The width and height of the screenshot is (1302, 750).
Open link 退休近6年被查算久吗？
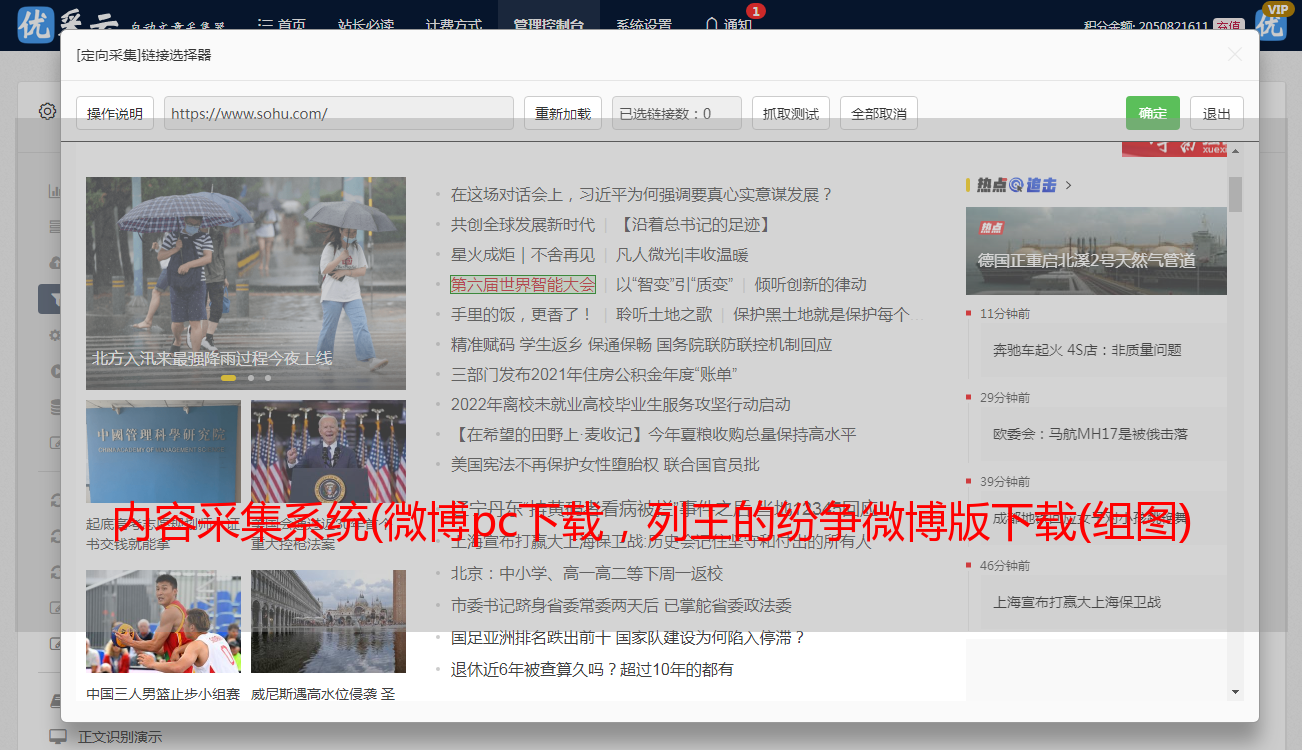tap(592, 669)
